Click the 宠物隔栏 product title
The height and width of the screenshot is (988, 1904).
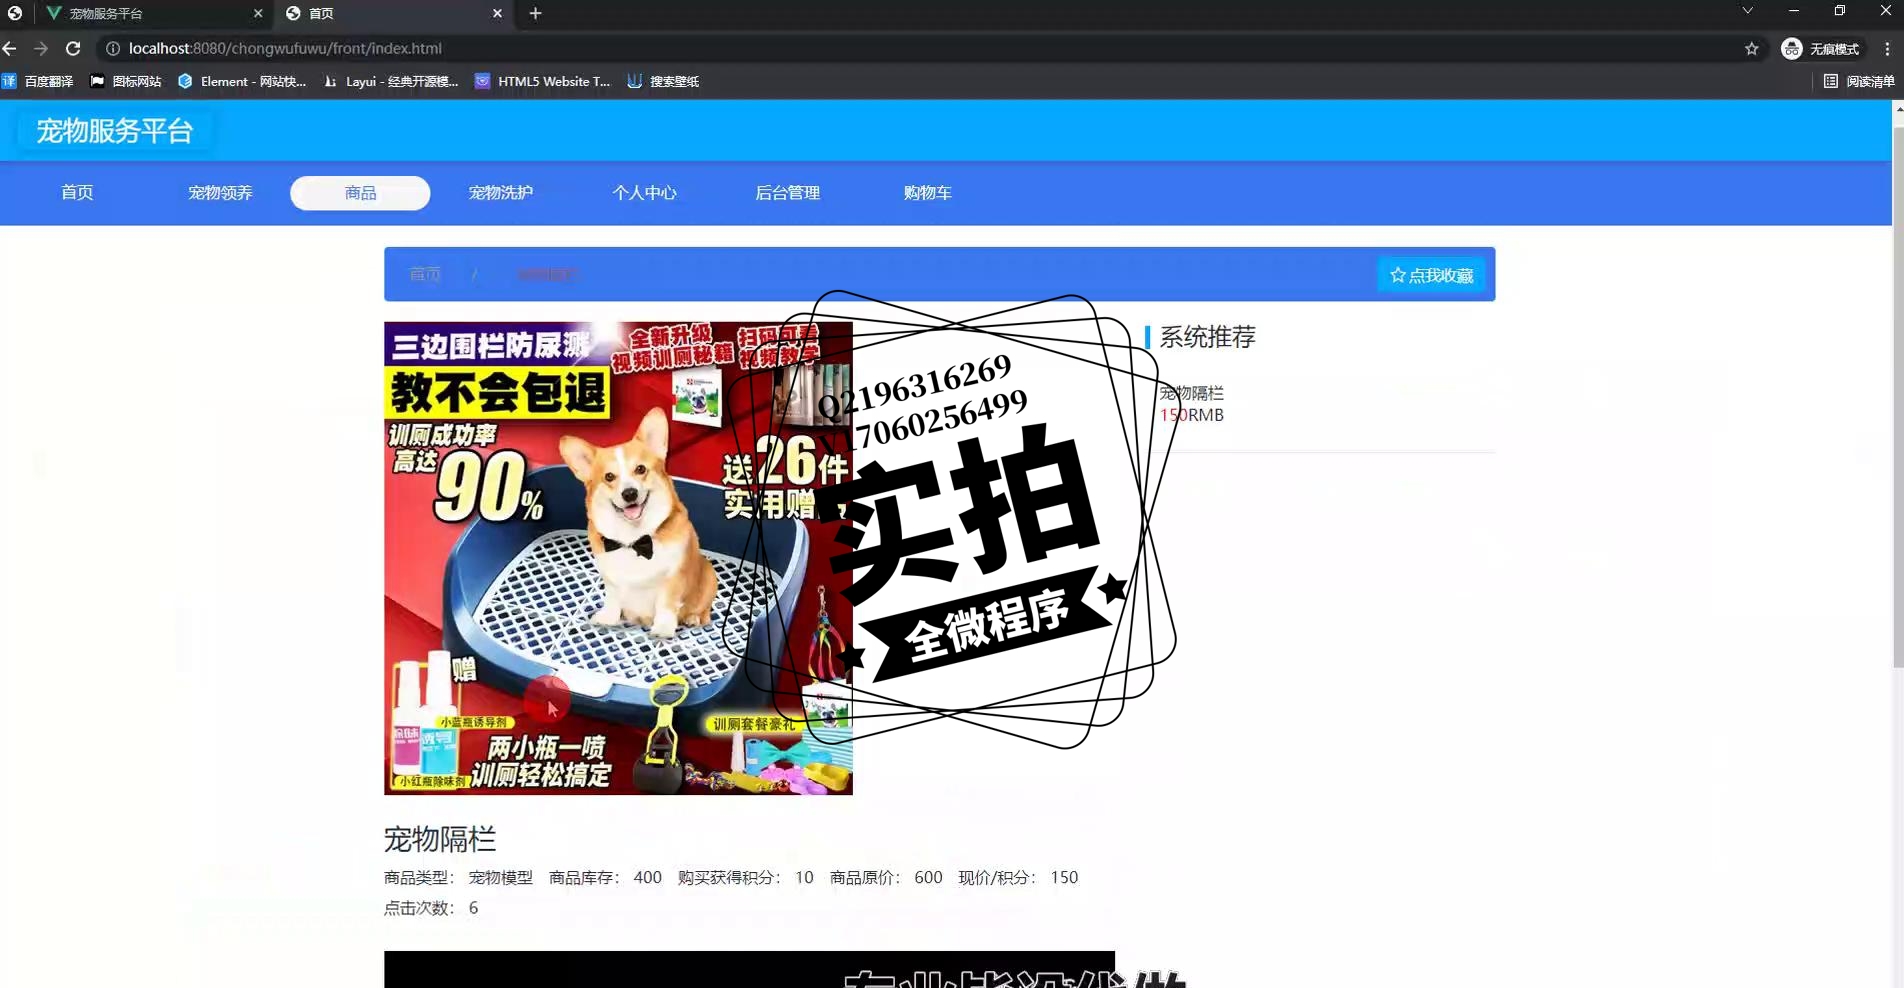[x=440, y=839]
